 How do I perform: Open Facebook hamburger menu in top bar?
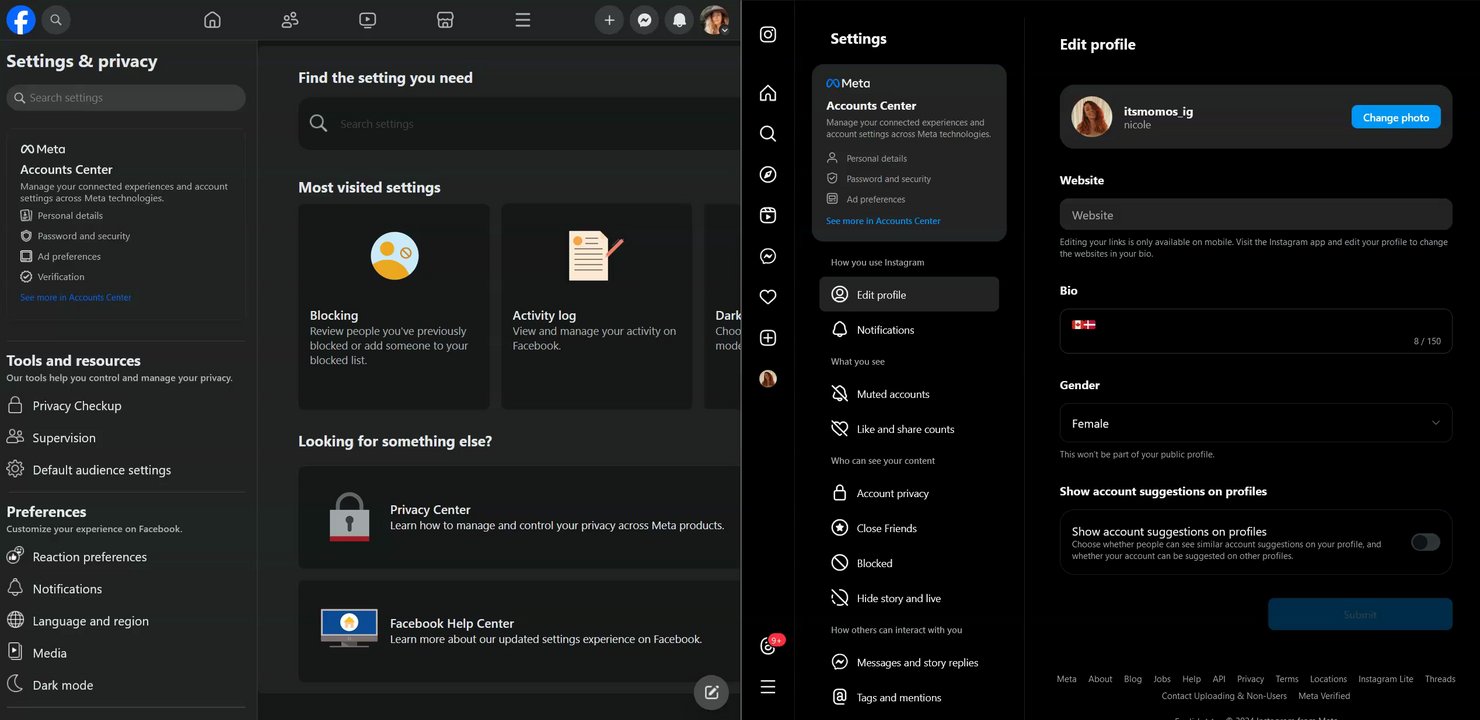(522, 20)
